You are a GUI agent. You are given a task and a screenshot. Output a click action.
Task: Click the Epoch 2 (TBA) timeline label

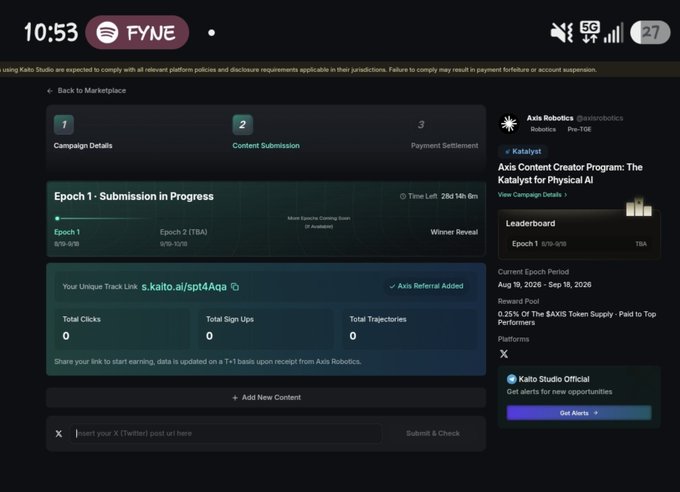click(x=183, y=232)
